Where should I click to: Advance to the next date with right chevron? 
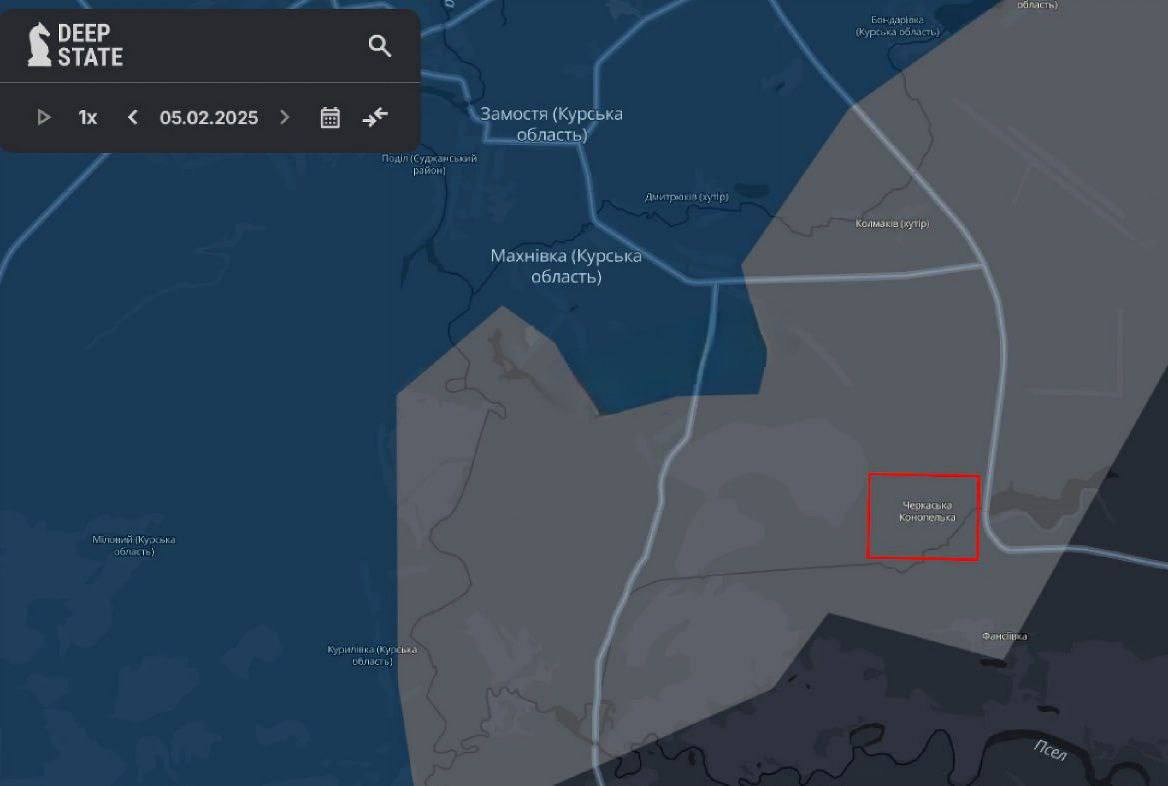[285, 117]
